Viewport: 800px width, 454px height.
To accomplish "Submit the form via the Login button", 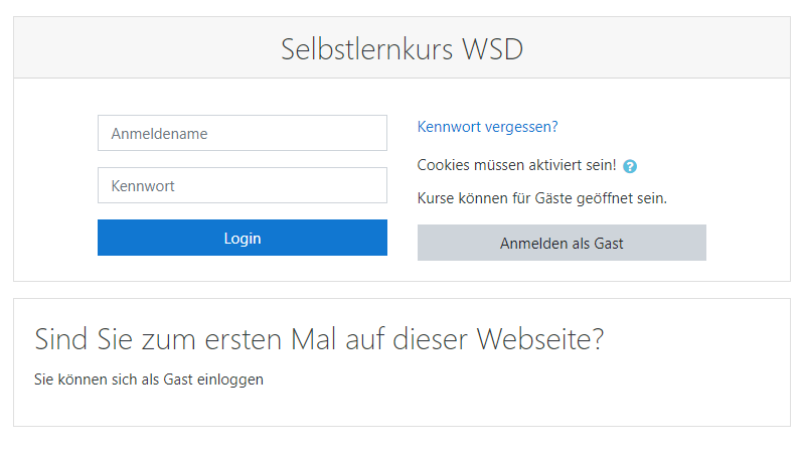I will (242, 238).
